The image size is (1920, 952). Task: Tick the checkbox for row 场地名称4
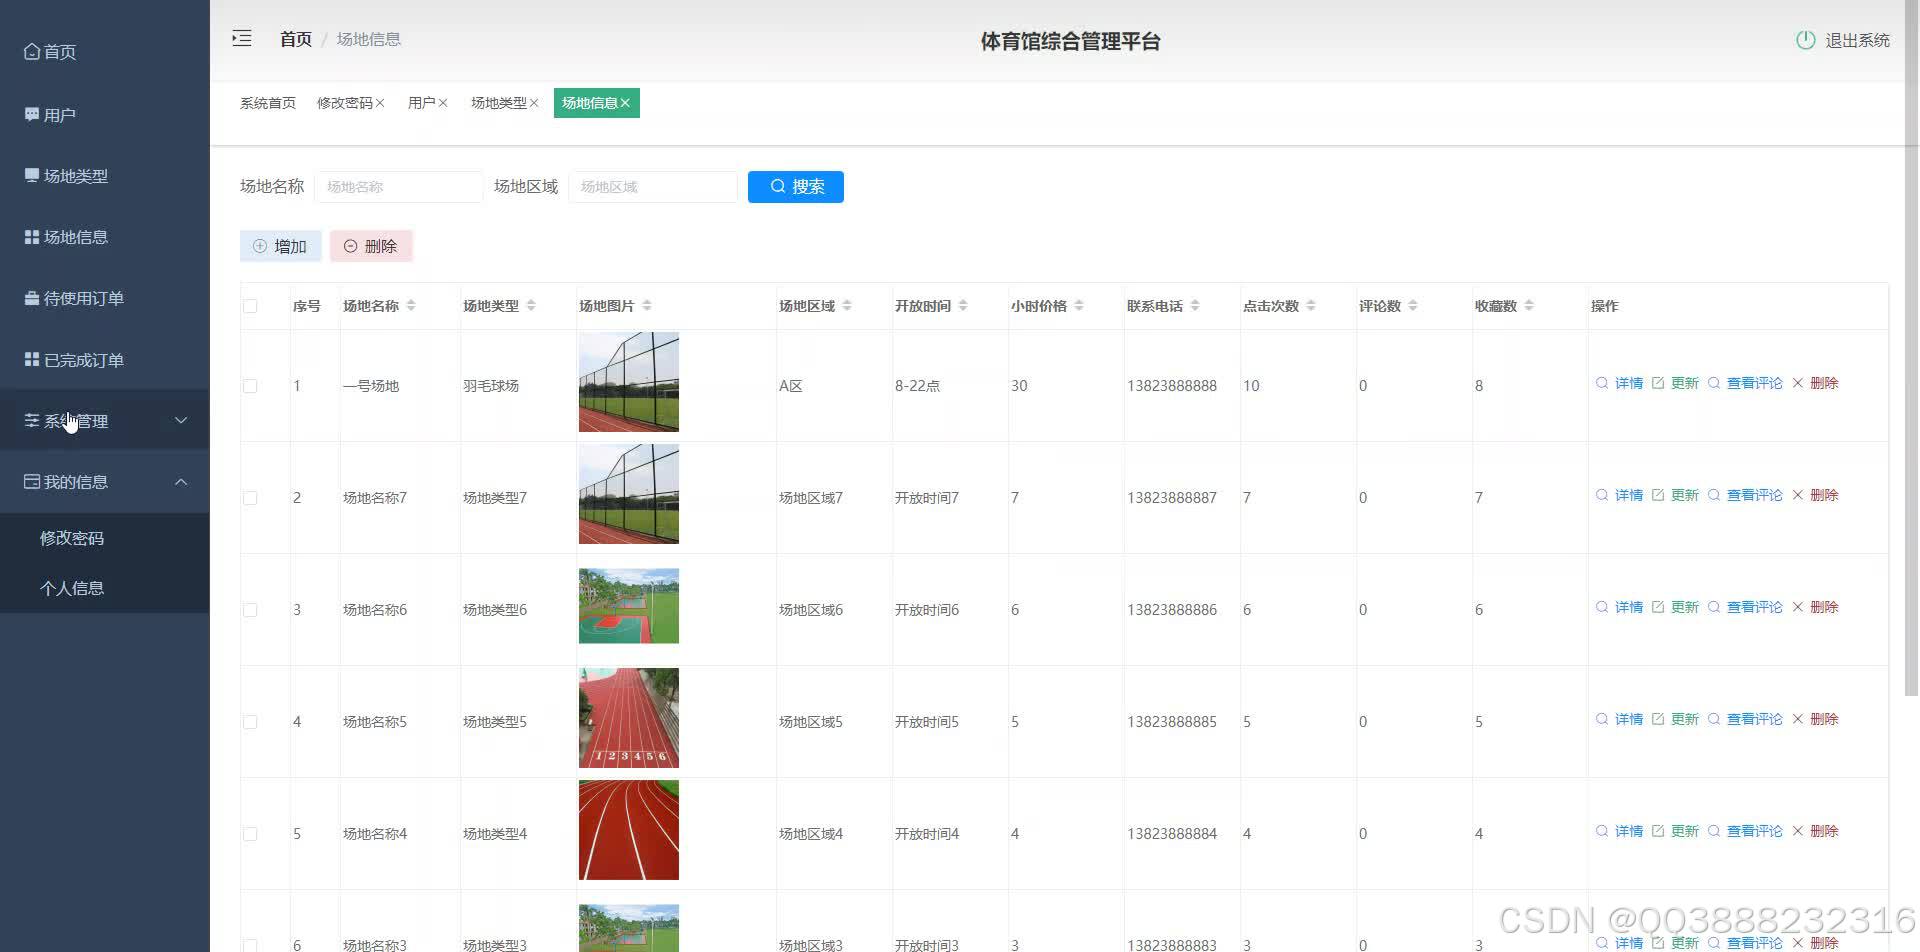(x=250, y=834)
